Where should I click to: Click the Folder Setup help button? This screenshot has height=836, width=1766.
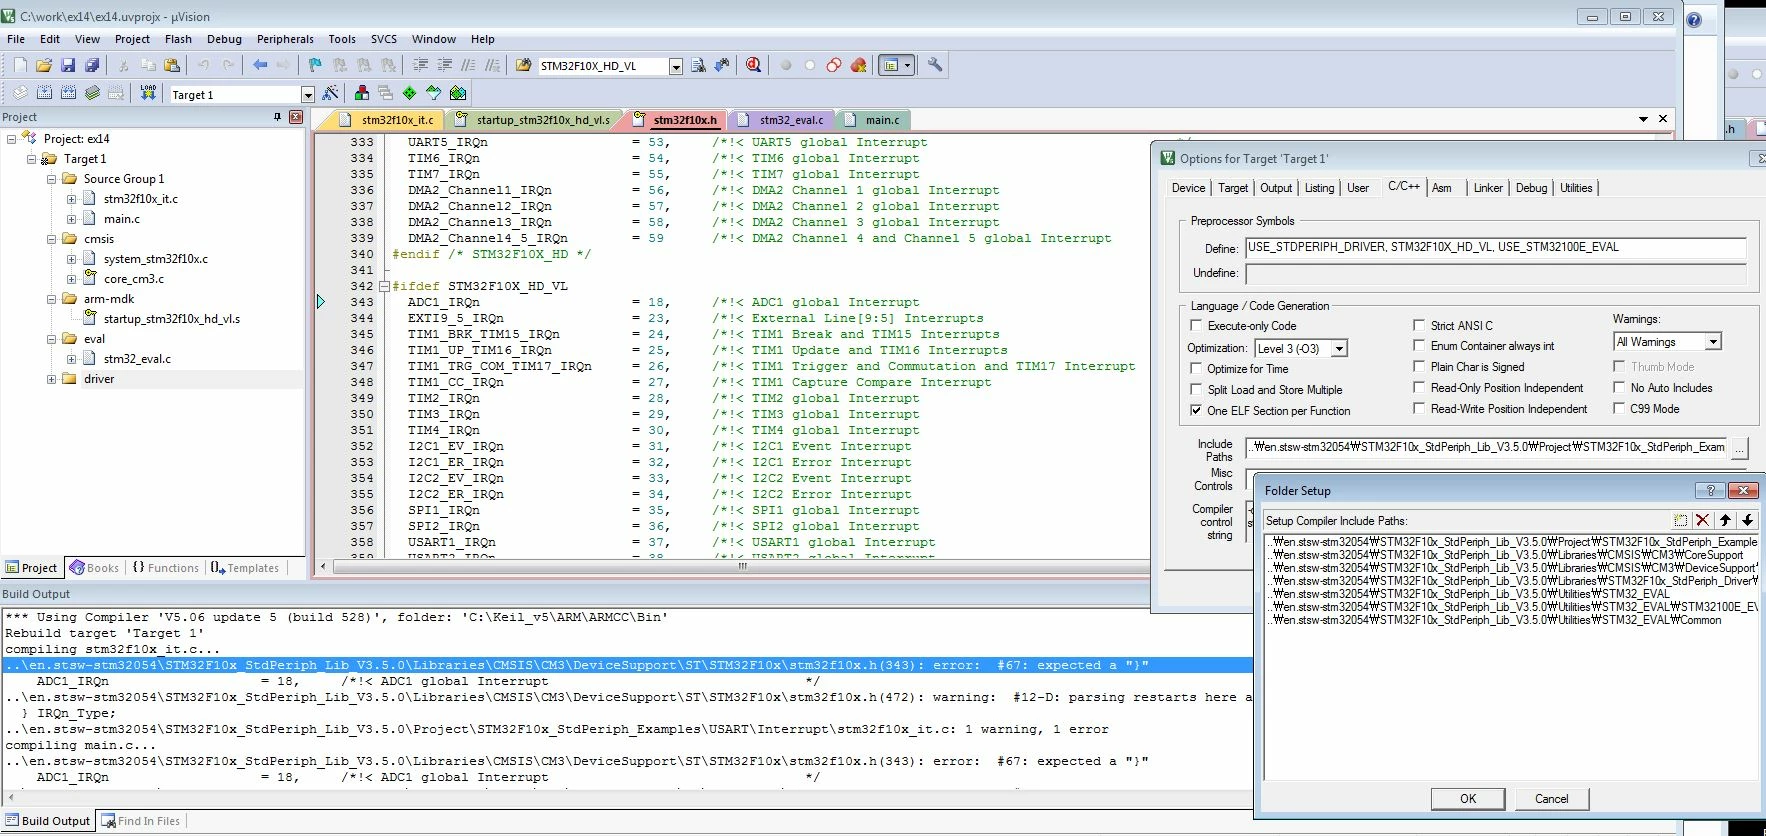[1710, 490]
